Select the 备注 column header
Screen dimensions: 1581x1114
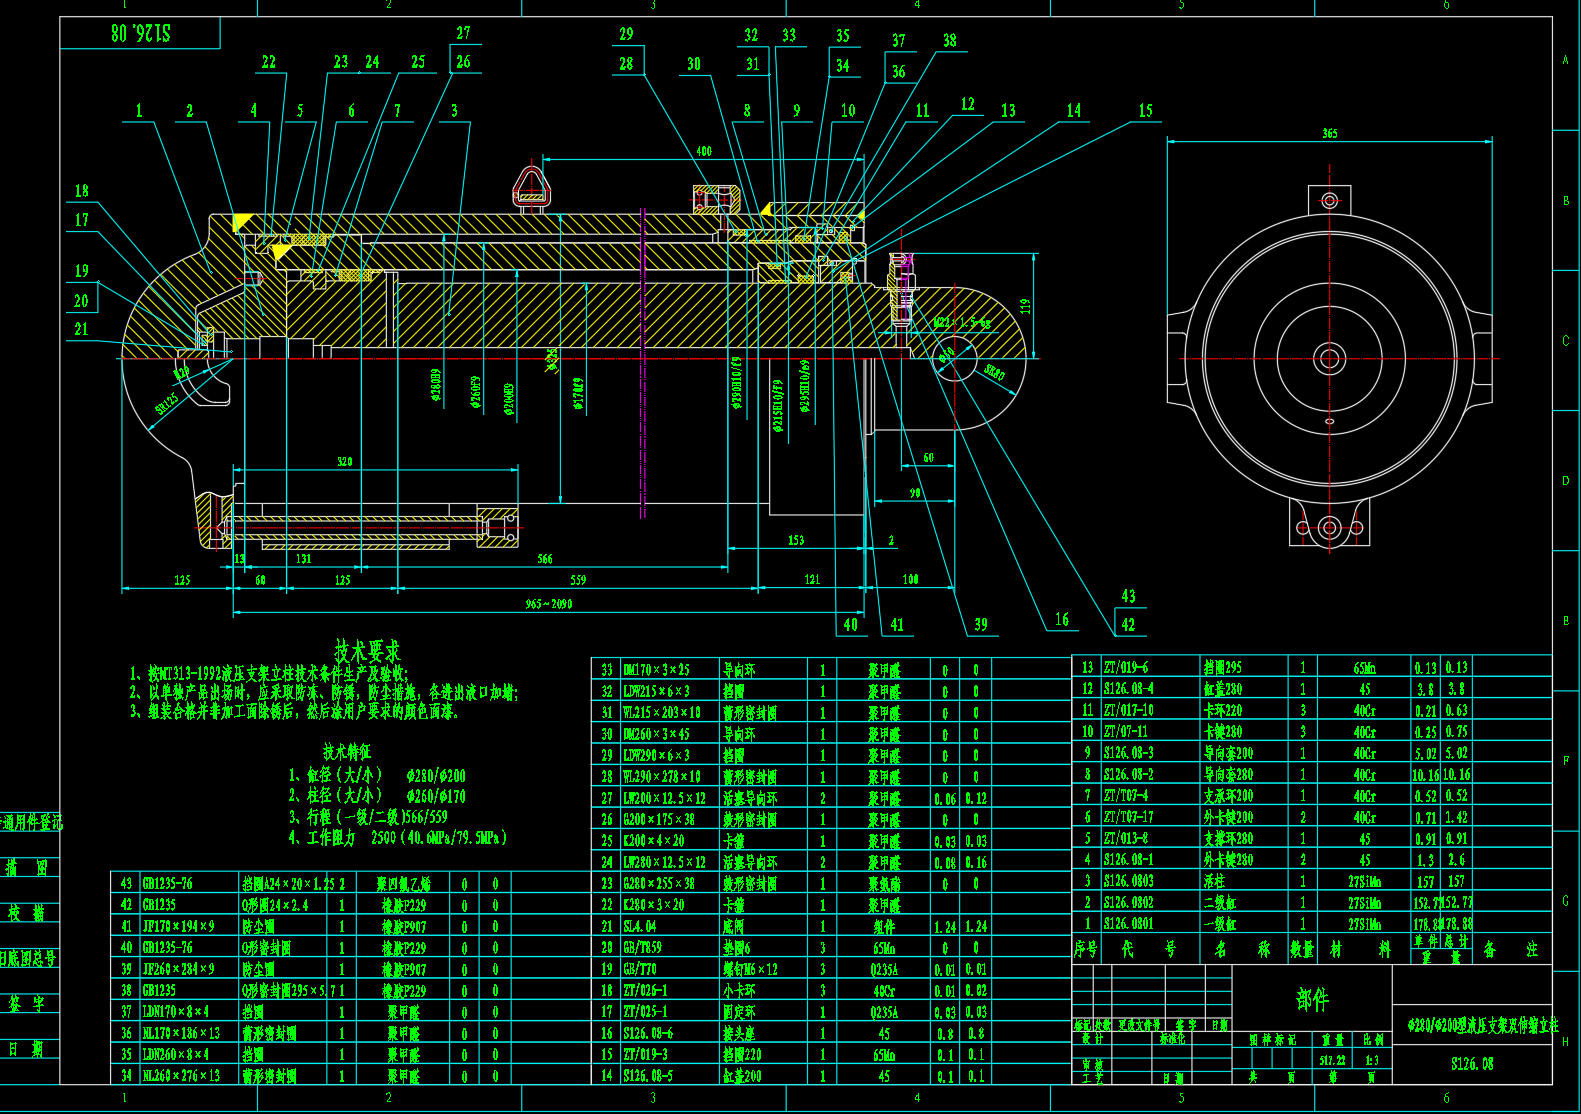tap(1510, 949)
